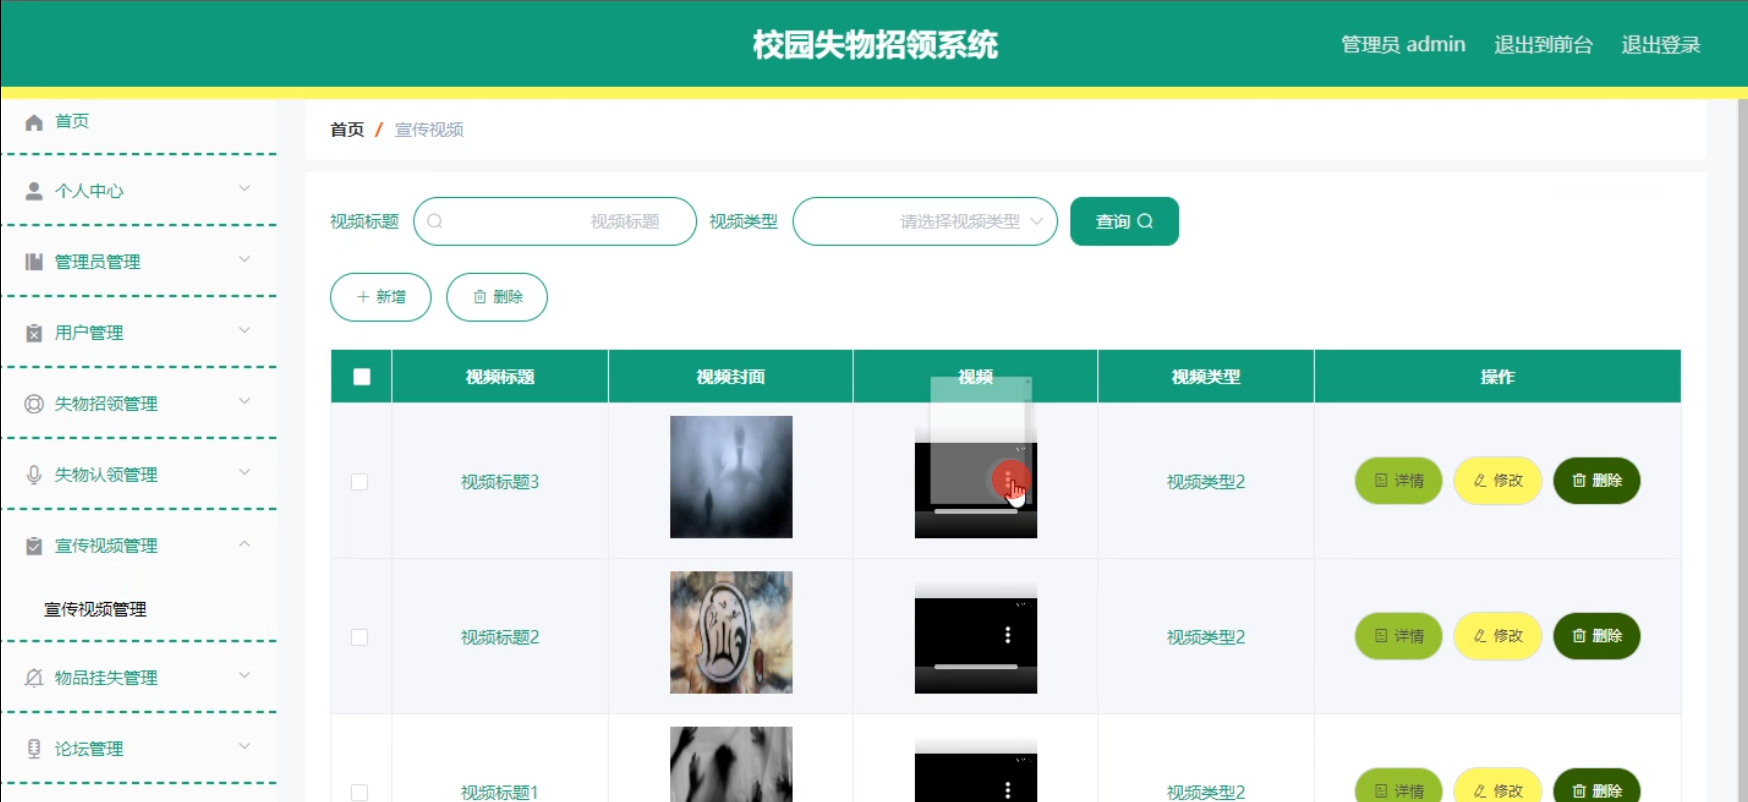Click the magnifier icon inside 视频标题 search field

(435, 221)
